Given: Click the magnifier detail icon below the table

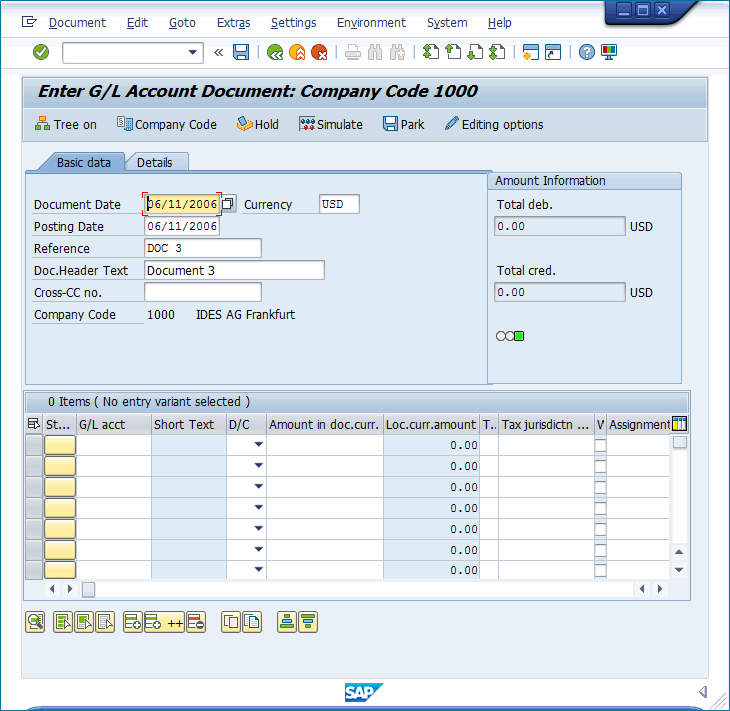Looking at the screenshot, I should click(x=35, y=622).
